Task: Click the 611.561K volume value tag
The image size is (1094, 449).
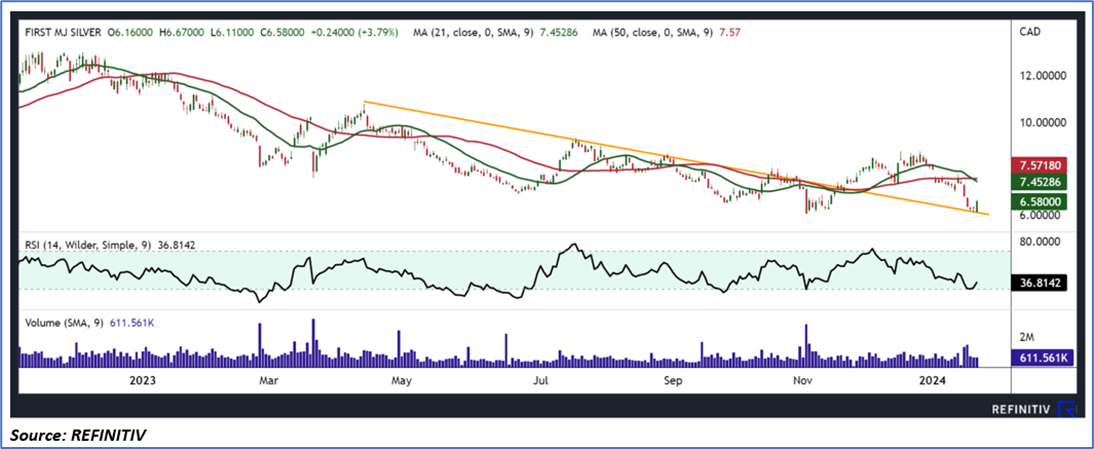Action: [x=1040, y=357]
